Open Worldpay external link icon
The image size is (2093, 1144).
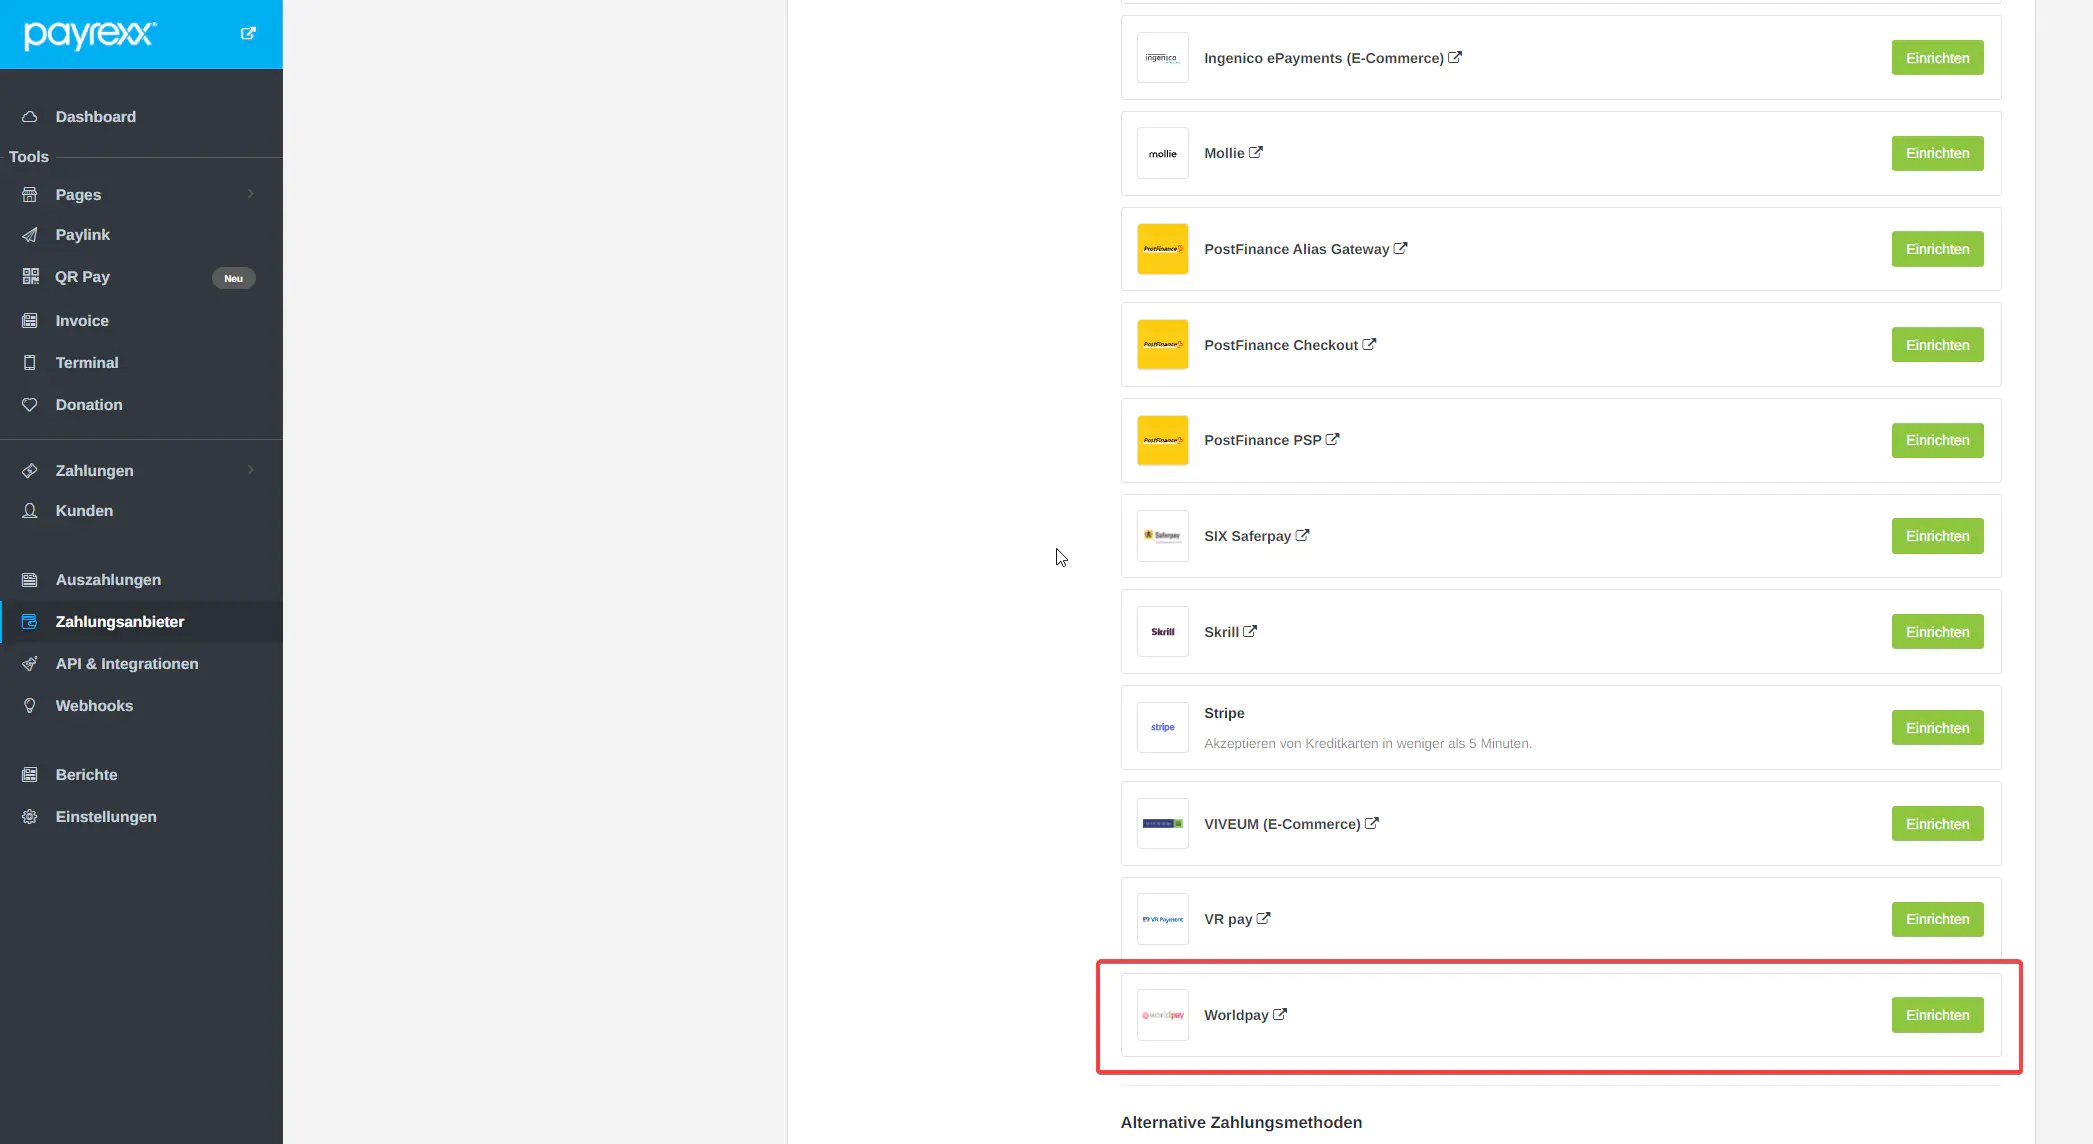tap(1280, 1014)
